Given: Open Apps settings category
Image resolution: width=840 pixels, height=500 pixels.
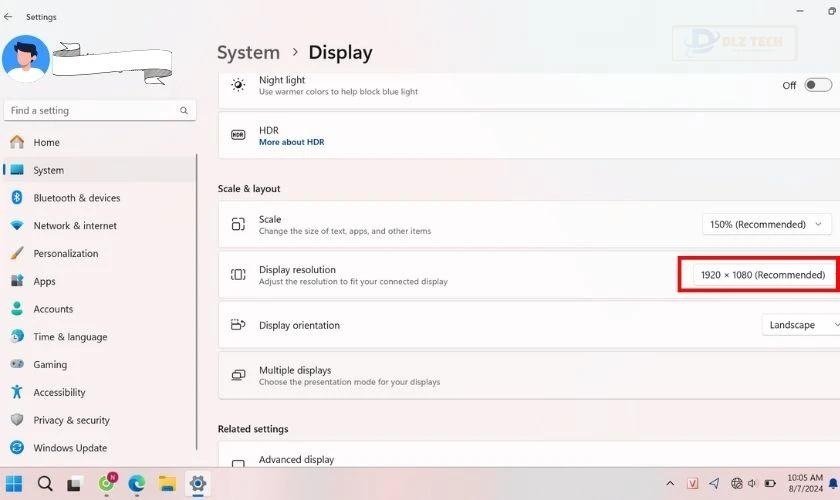Looking at the screenshot, I should click(x=100, y=281).
